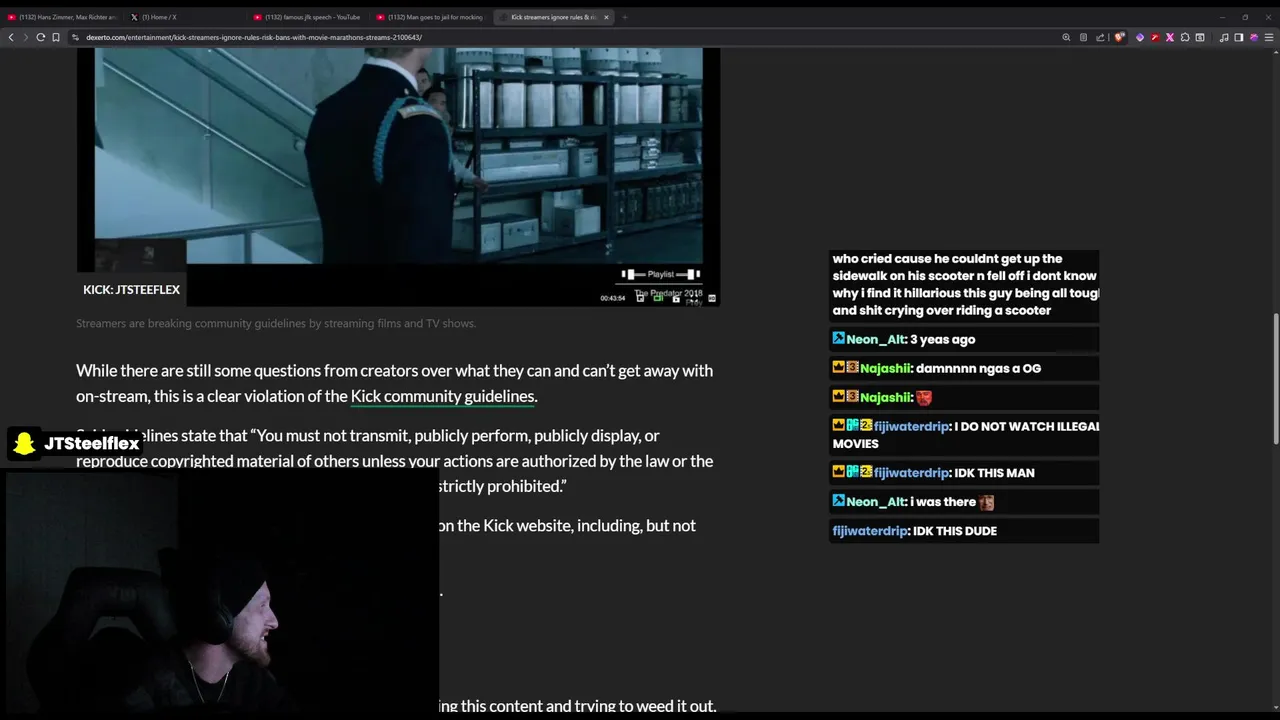The width and height of the screenshot is (1280, 720).
Task: Open the purple diamond extension icon
Action: coord(1140,37)
